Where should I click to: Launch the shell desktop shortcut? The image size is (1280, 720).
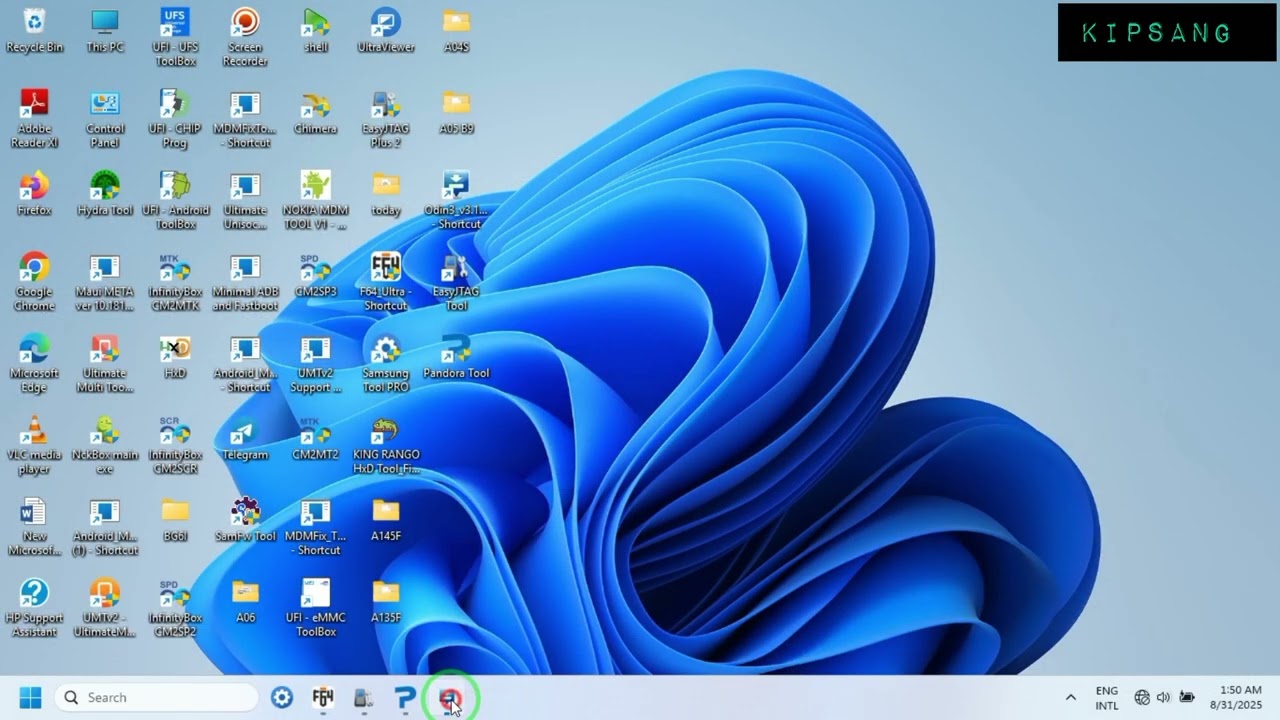click(x=316, y=31)
